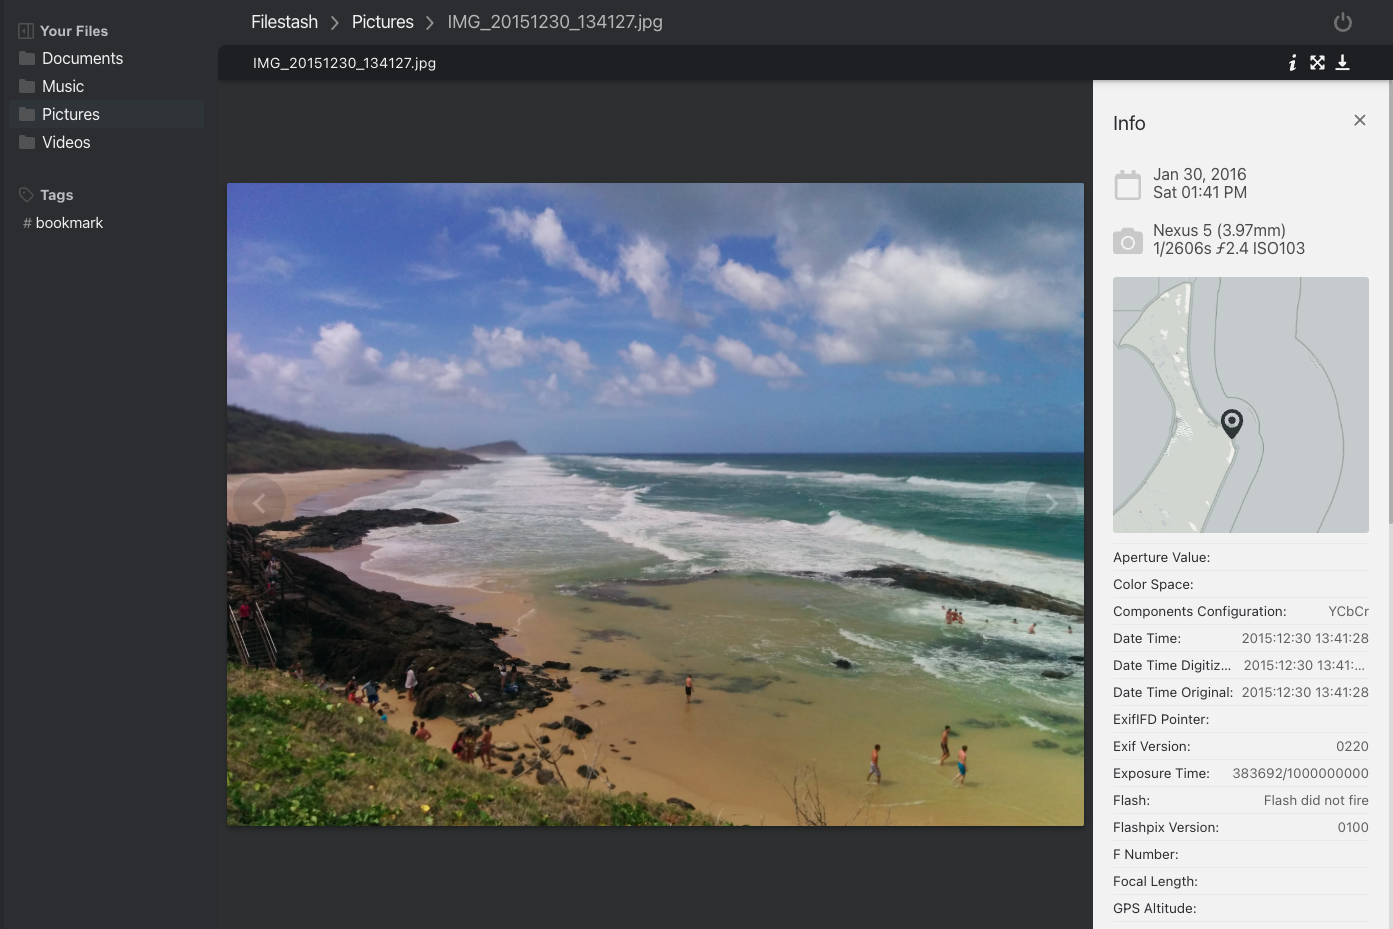
Task: Open fullscreen view of the image
Action: pyautogui.click(x=1317, y=63)
